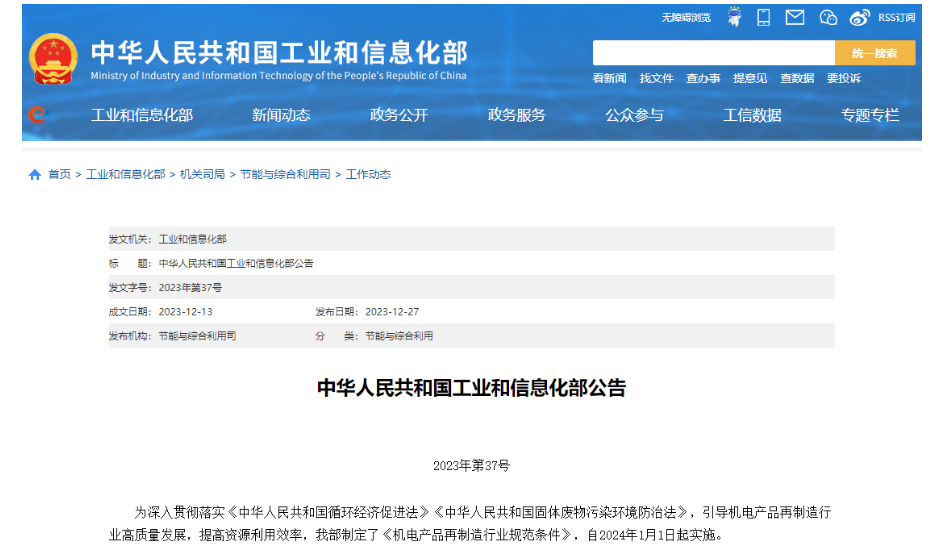943x547 pixels.
Task: Open the mobile version phone icon
Action: click(764, 17)
